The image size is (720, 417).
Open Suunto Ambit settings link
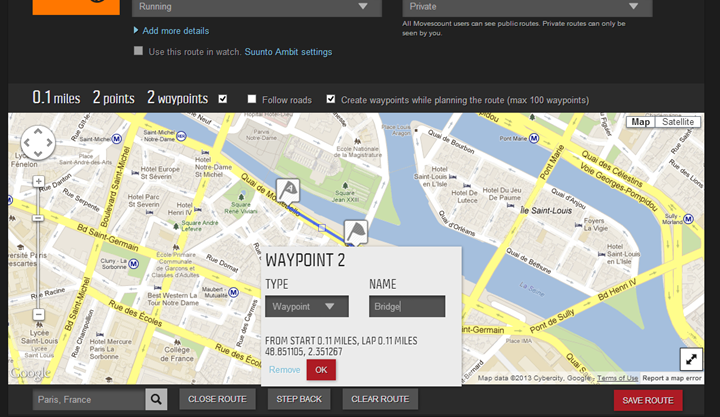coord(288,52)
